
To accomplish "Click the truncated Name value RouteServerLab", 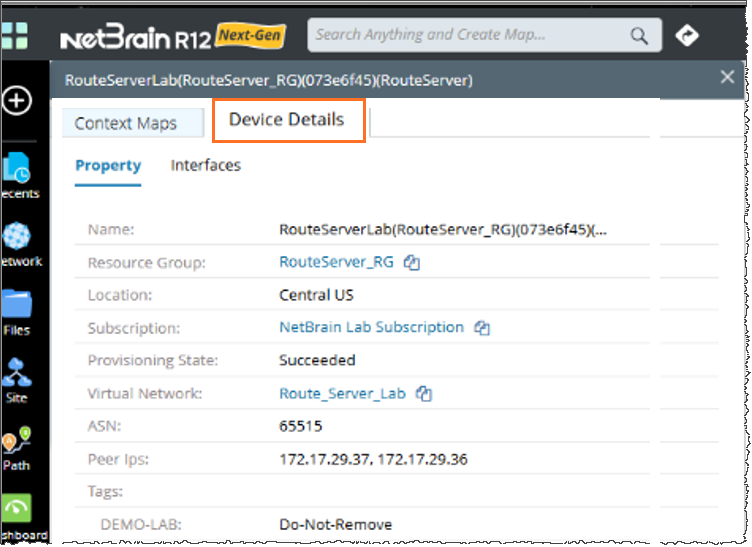I will [x=443, y=230].
